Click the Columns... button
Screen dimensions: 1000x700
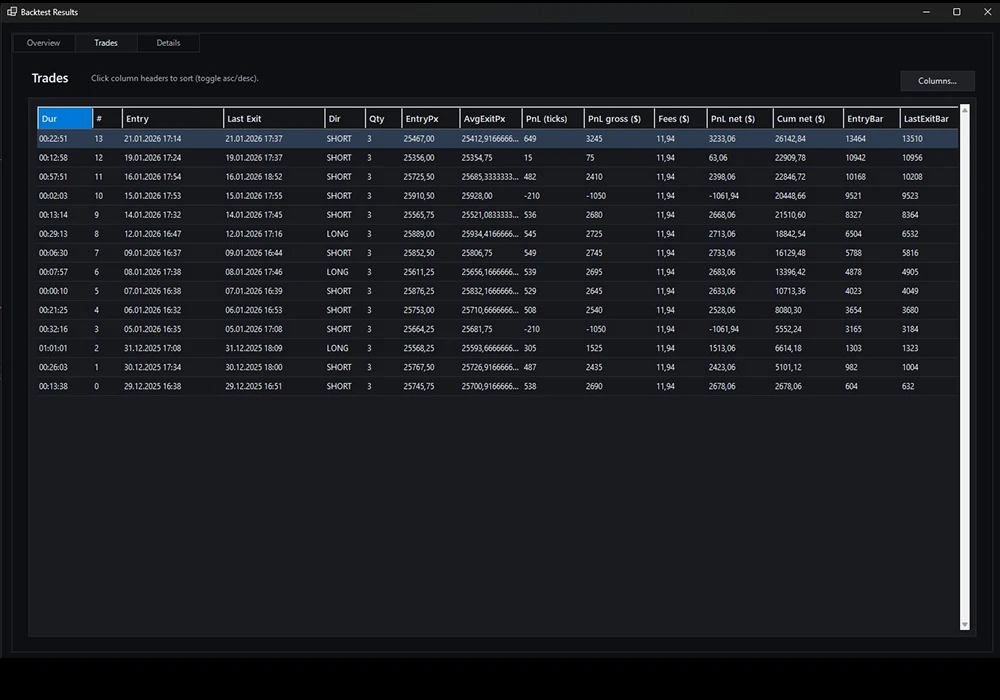click(937, 81)
